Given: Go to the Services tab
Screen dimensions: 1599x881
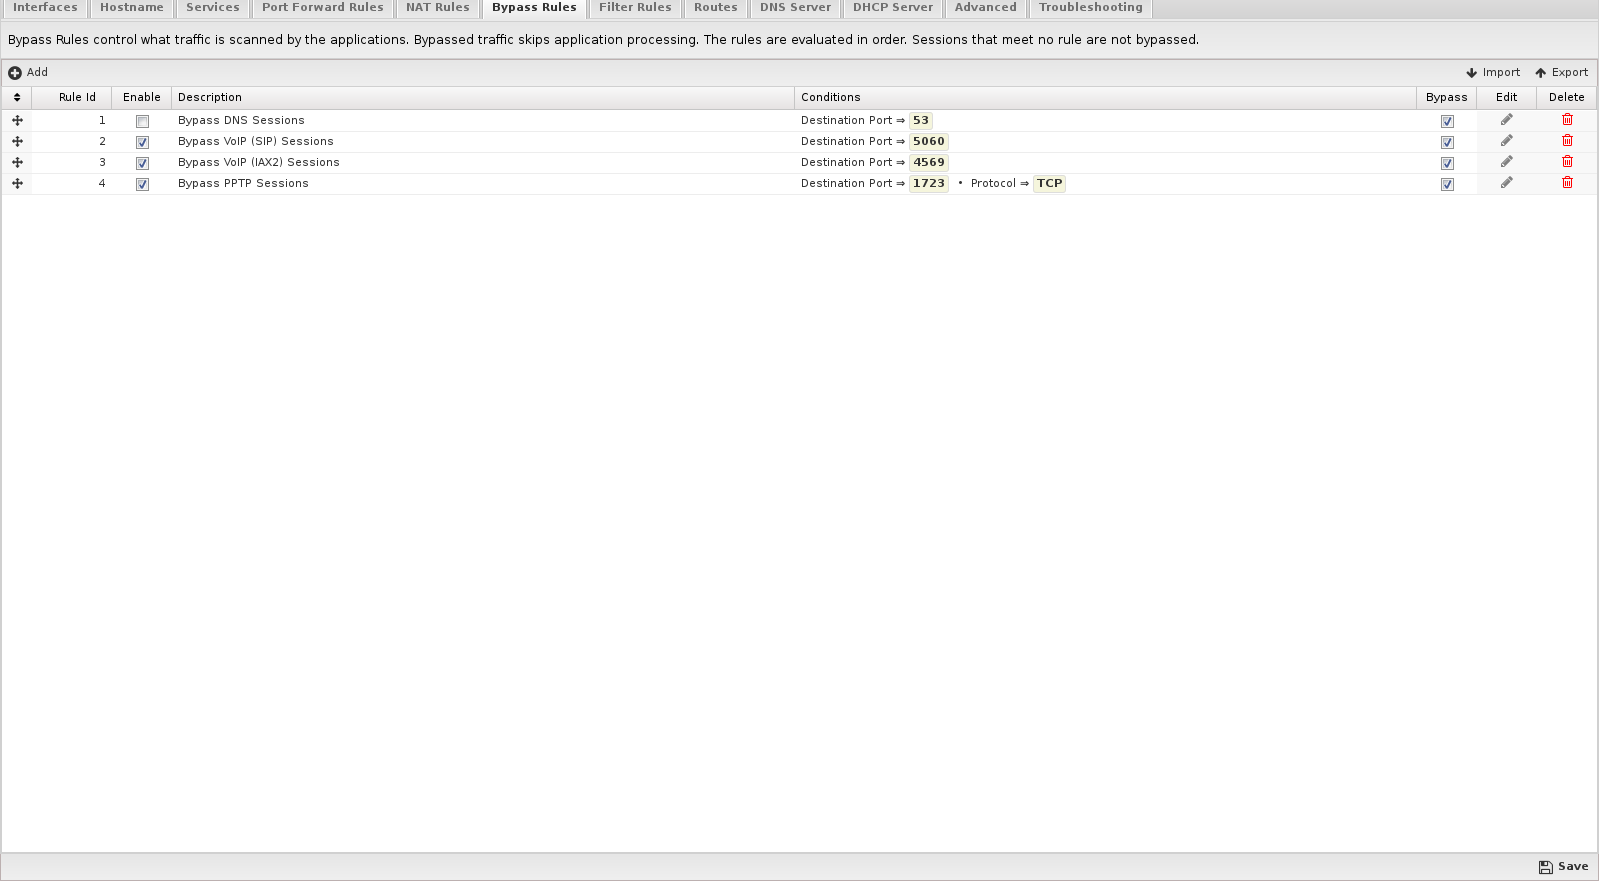Looking at the screenshot, I should [213, 8].
